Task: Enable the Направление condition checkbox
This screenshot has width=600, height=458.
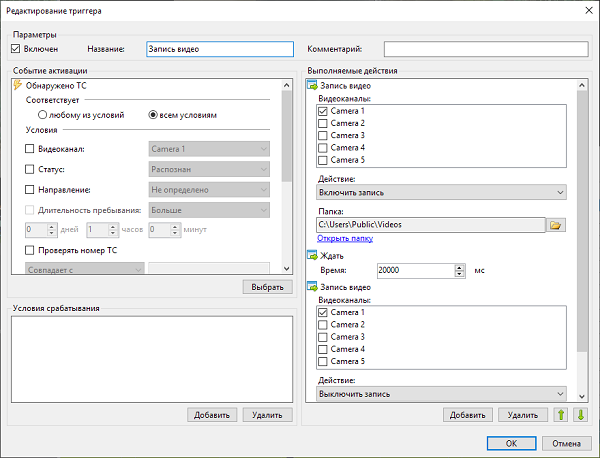Action: (x=29, y=189)
